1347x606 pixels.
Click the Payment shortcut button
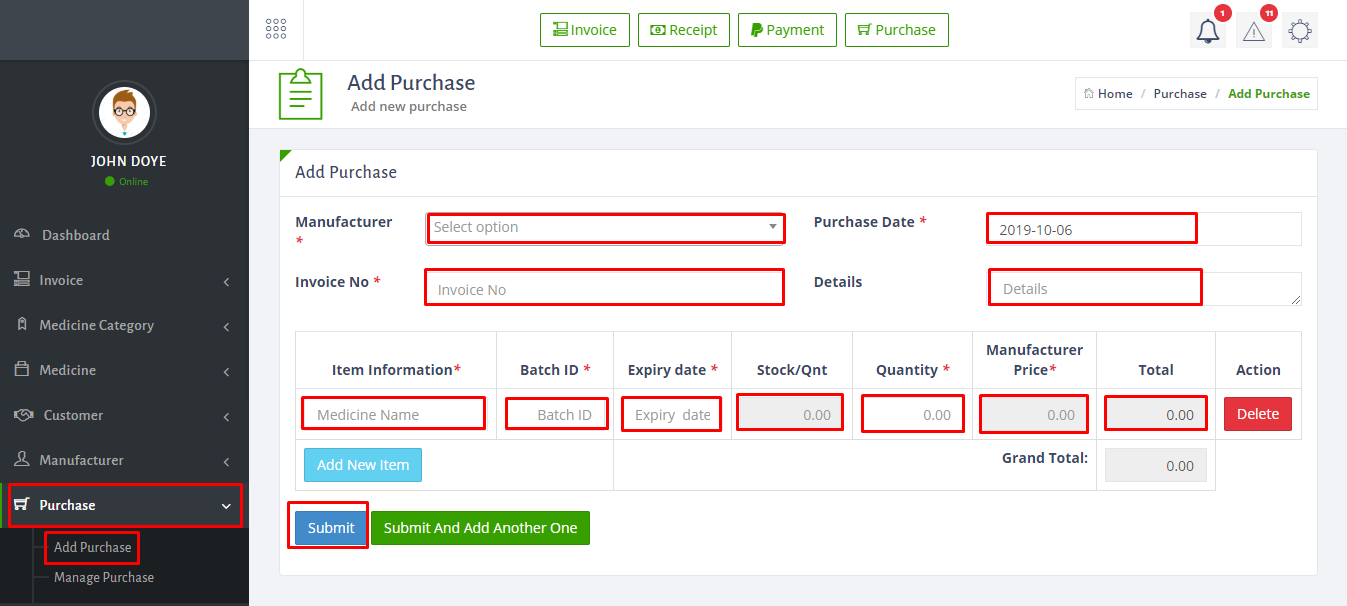point(787,30)
